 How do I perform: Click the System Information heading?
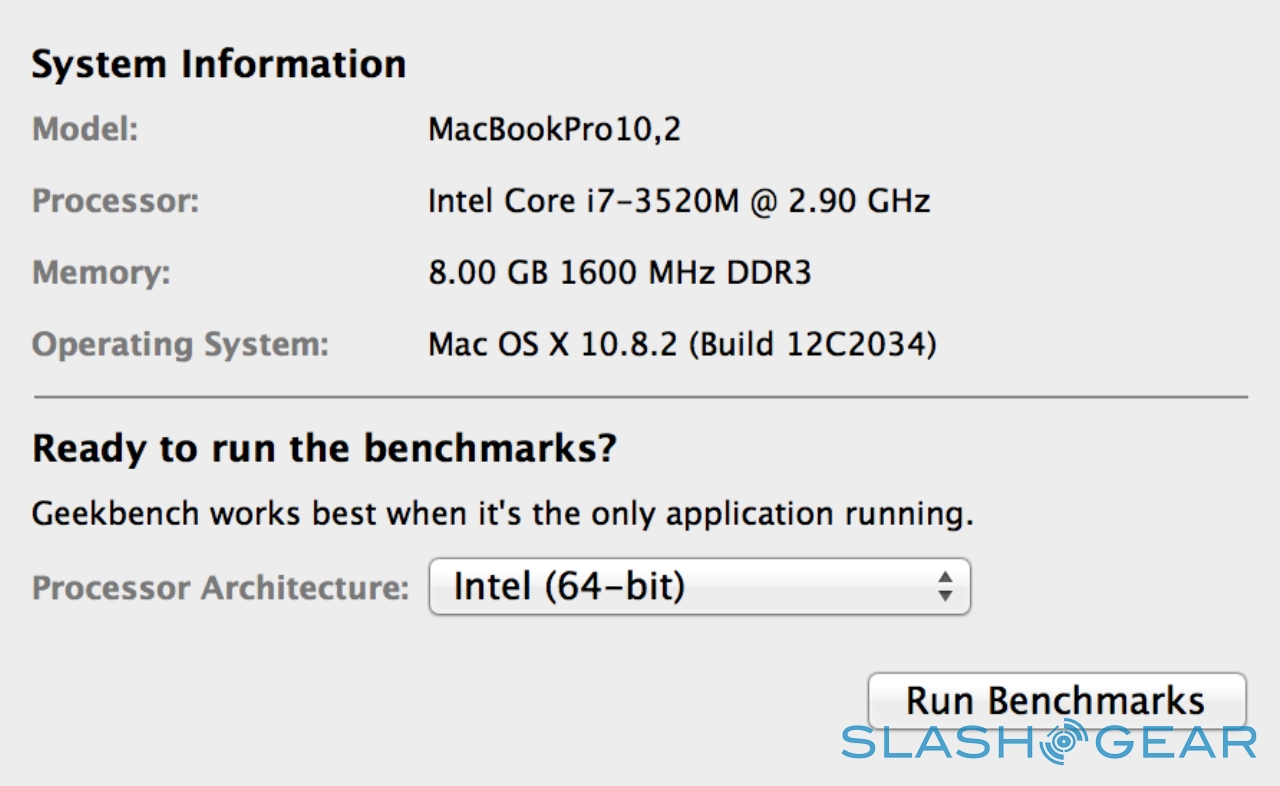click(x=219, y=64)
